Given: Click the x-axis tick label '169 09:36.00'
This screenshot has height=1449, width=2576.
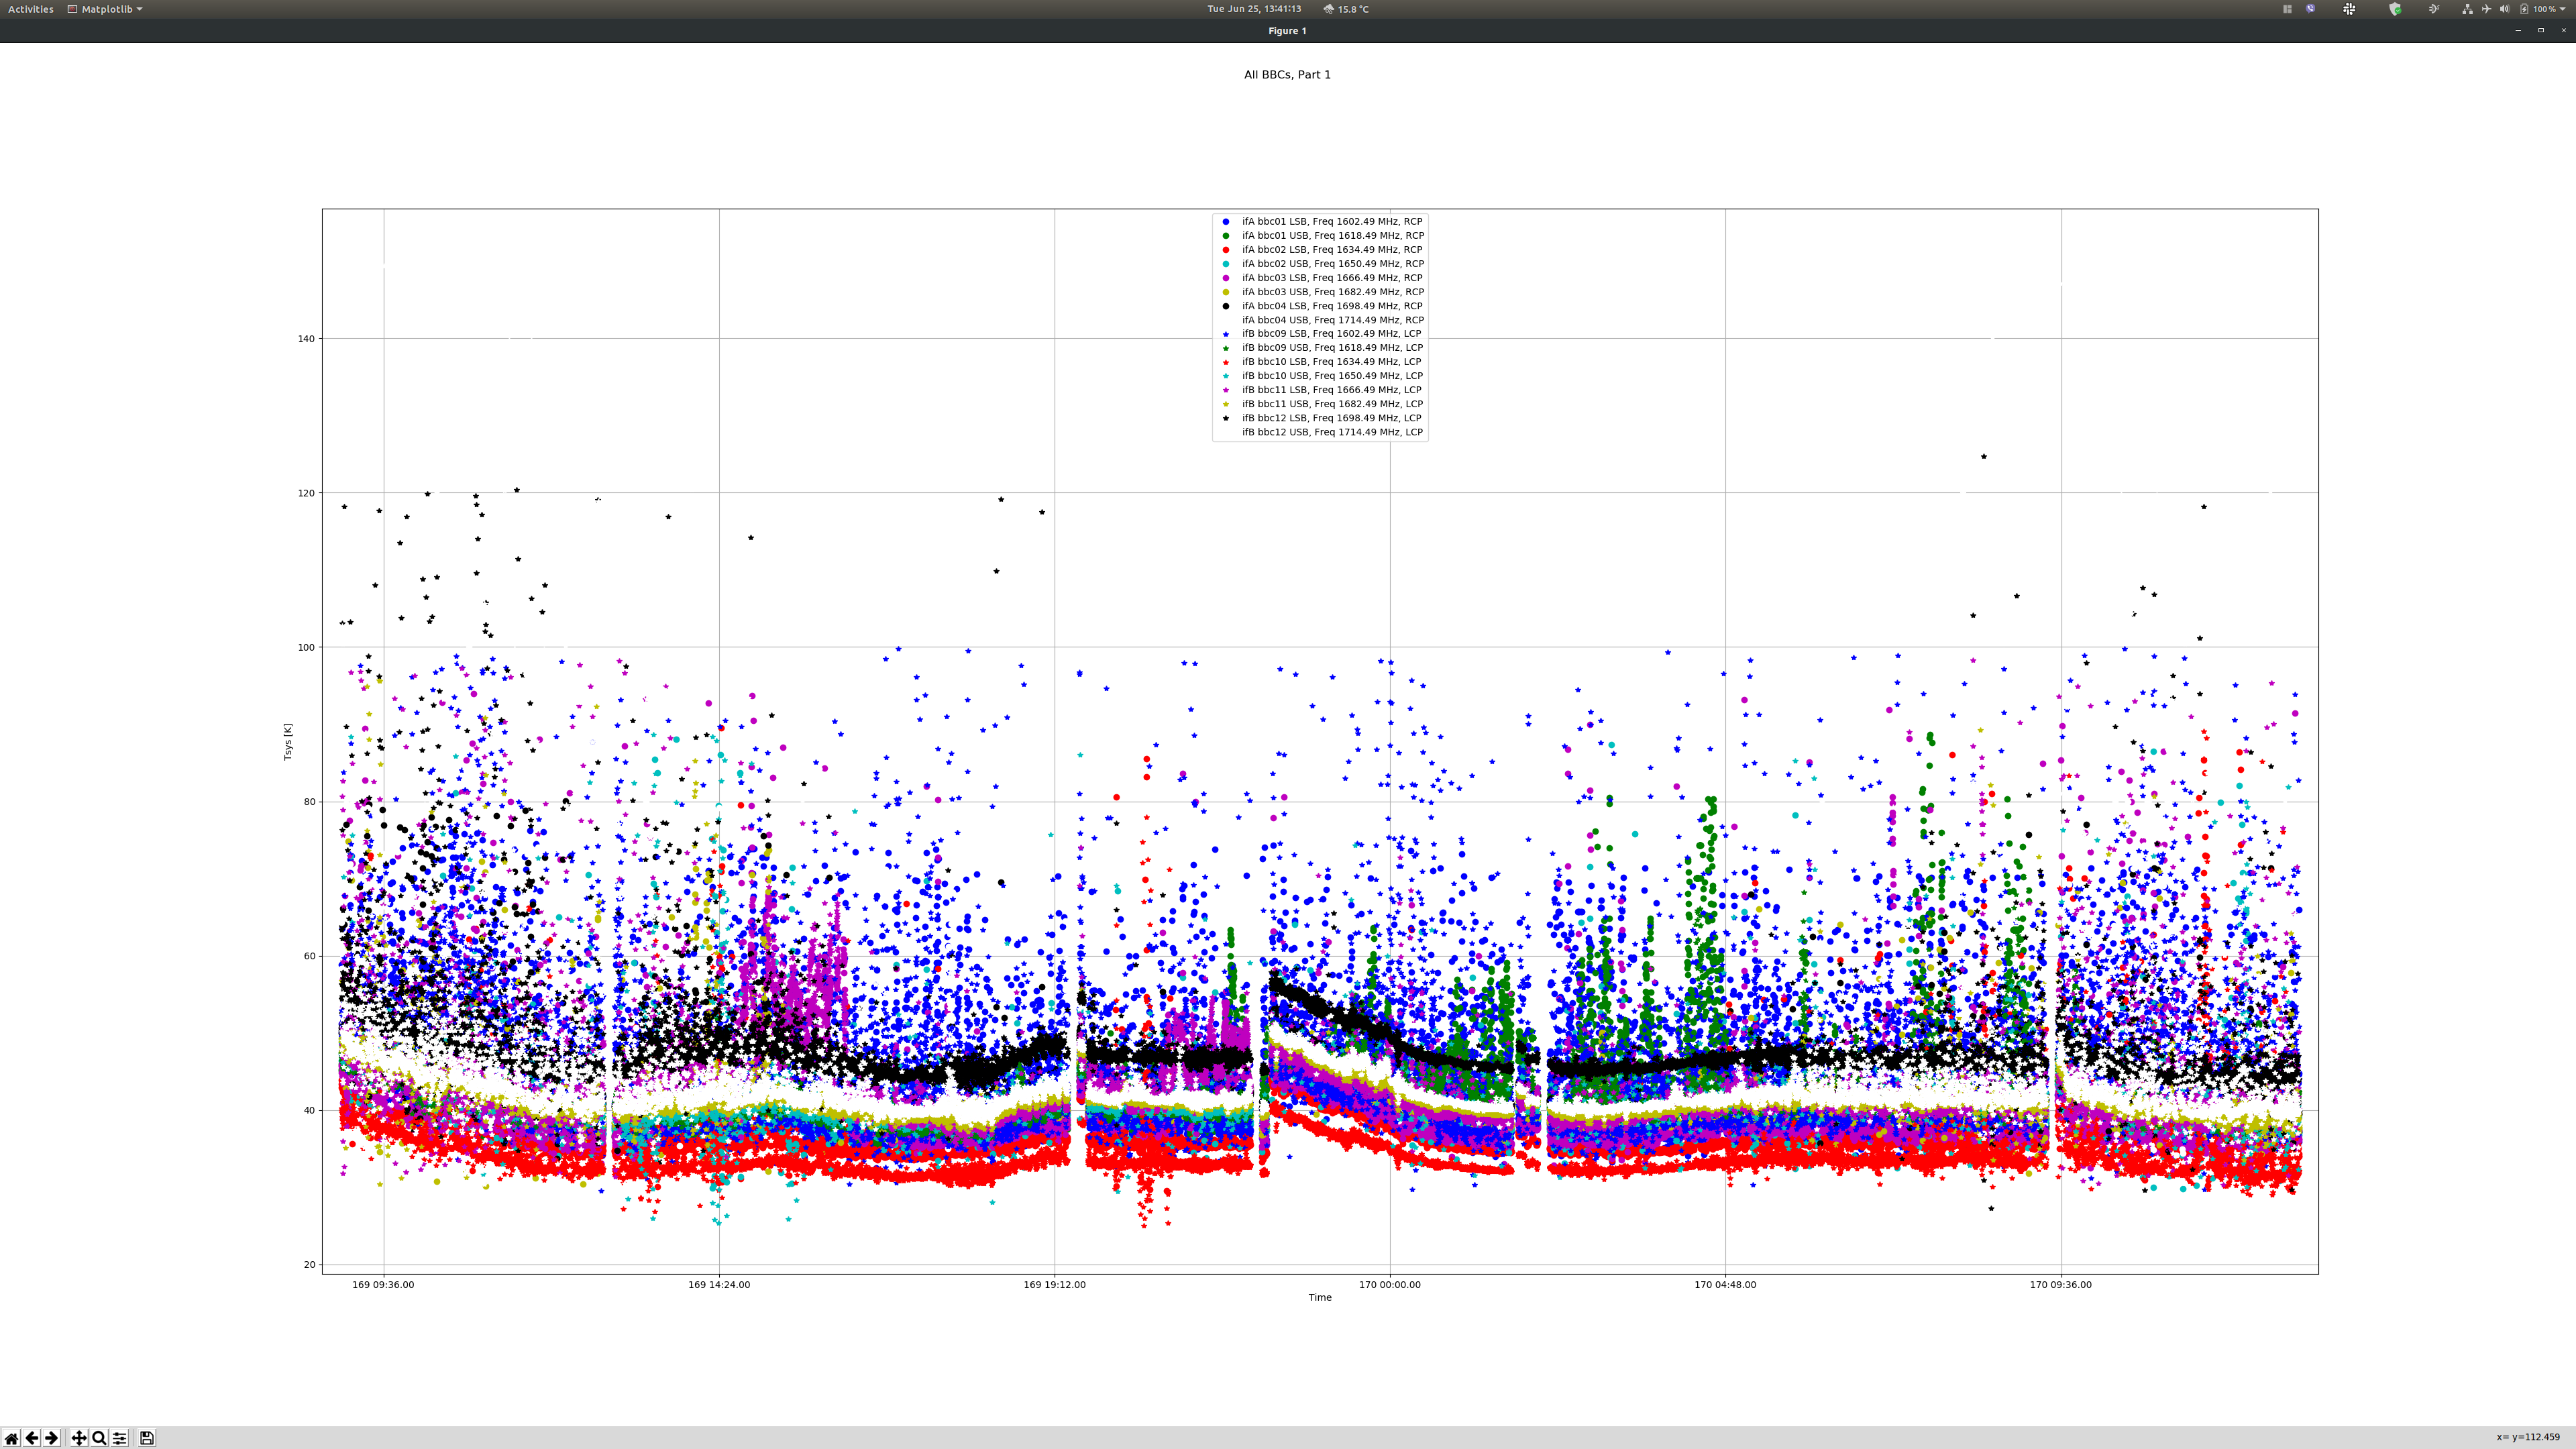Looking at the screenshot, I should pos(383,1285).
